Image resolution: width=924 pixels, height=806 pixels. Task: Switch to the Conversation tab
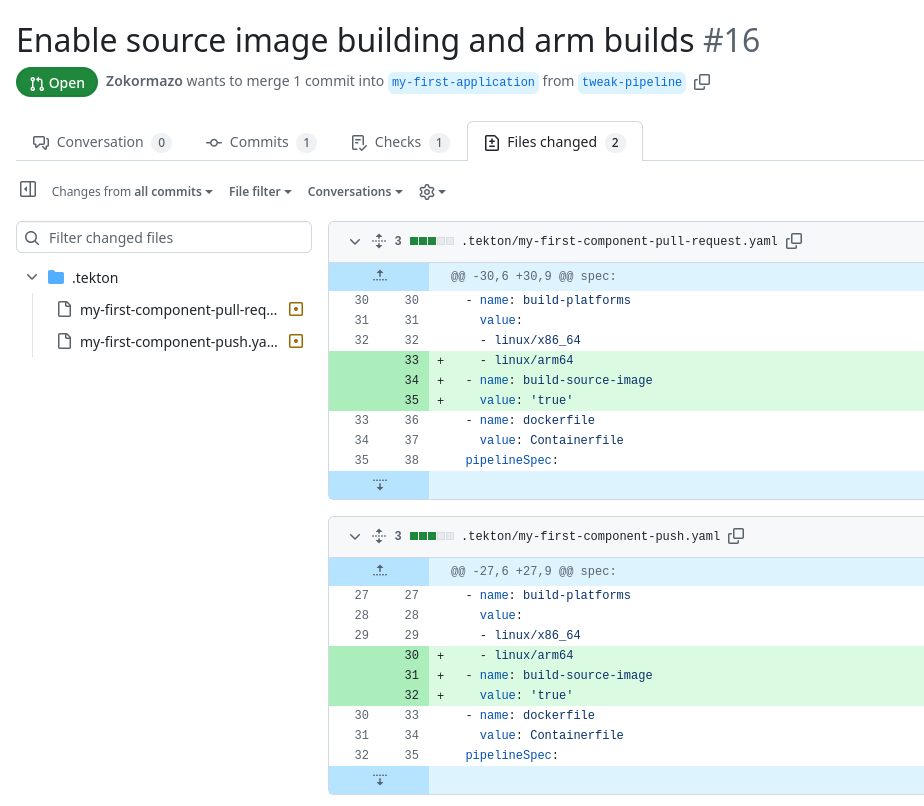[x=101, y=143]
